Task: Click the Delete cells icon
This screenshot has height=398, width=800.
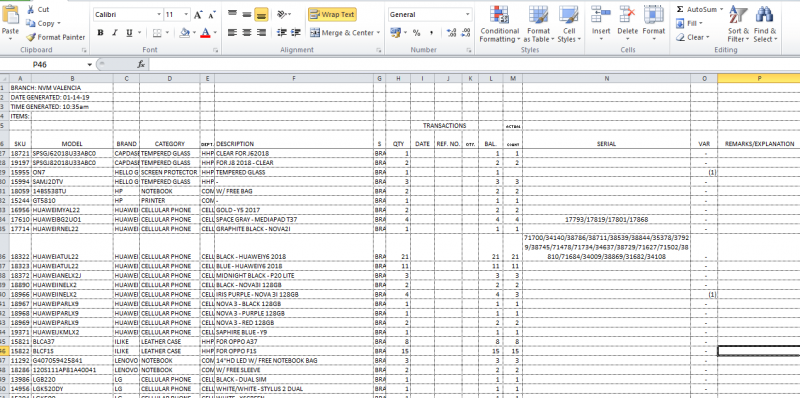Action: 627,14
